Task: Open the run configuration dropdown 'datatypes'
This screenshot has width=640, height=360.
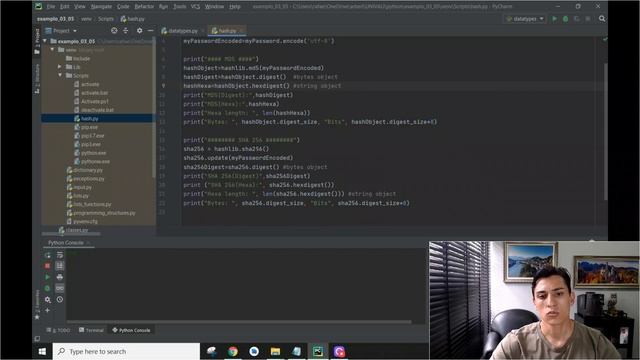Action: (525, 19)
